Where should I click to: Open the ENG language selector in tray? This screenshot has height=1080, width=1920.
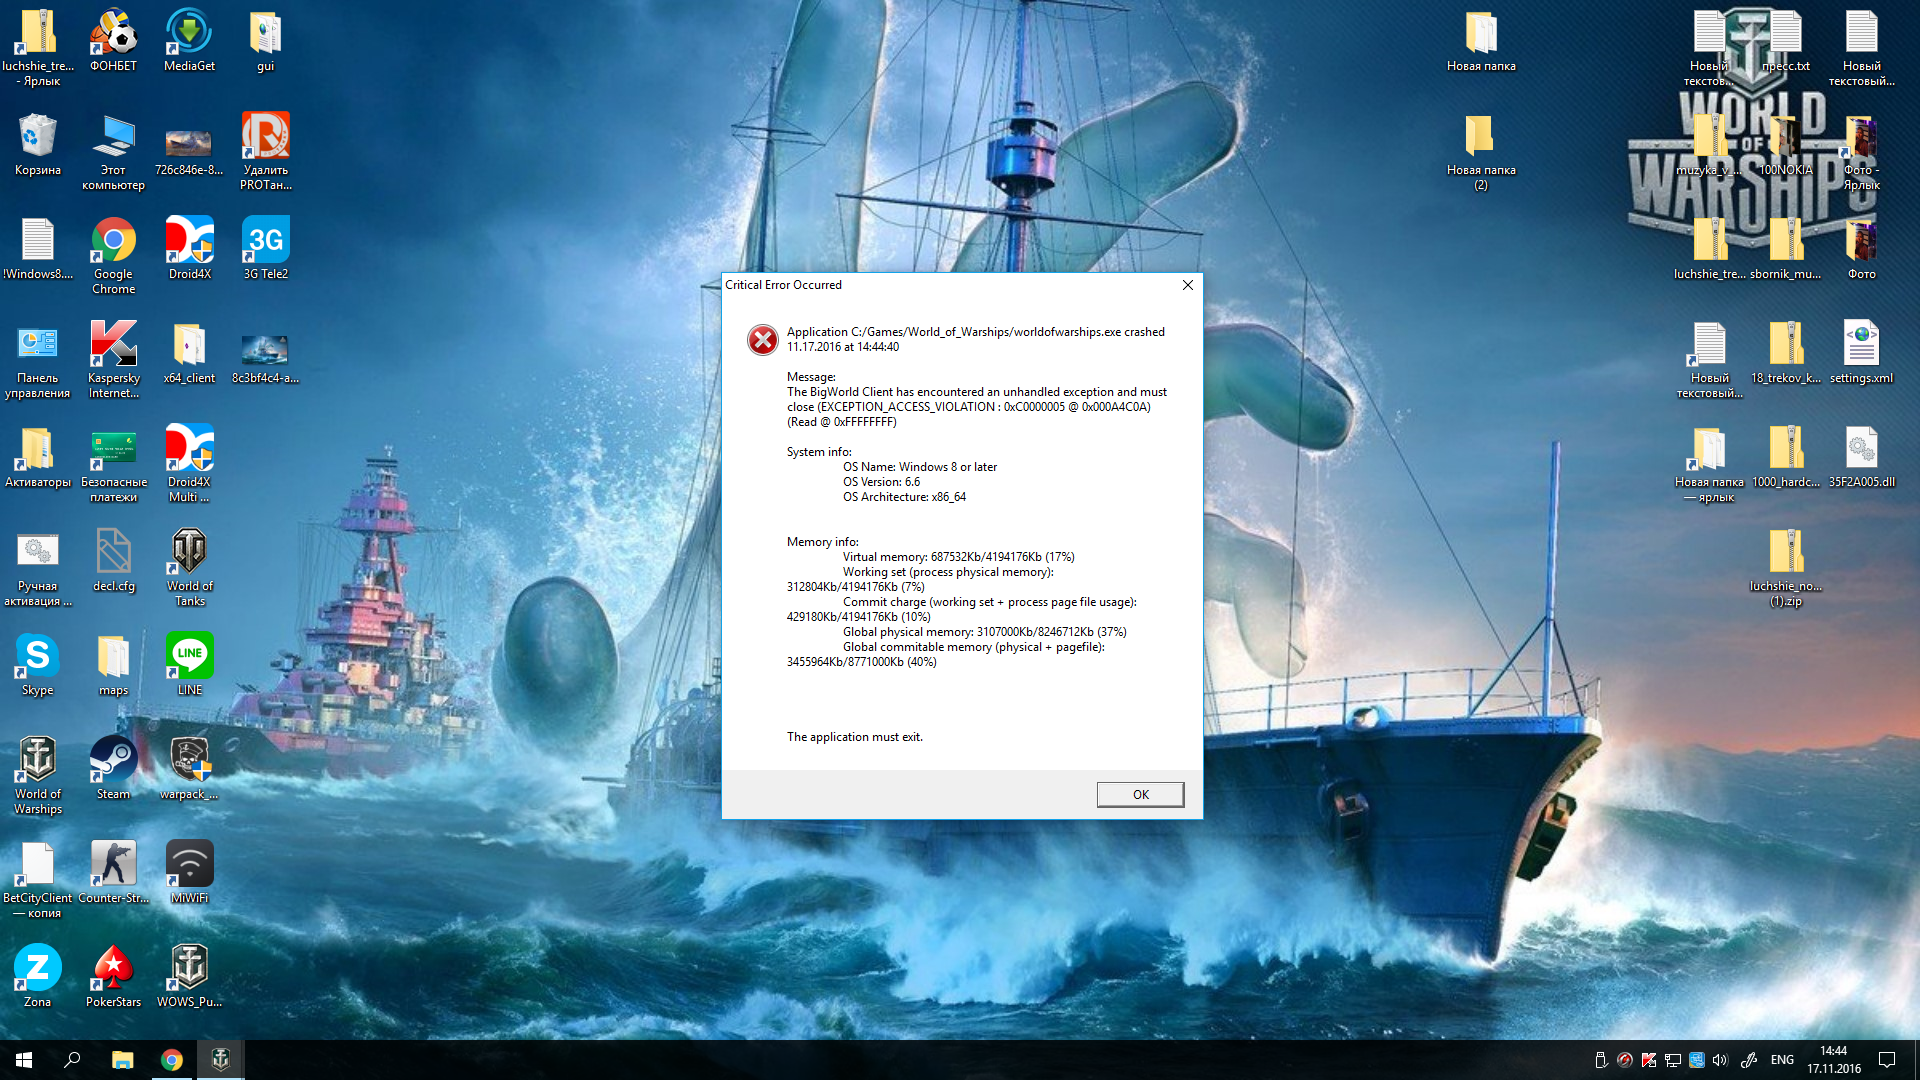click(x=1782, y=1060)
